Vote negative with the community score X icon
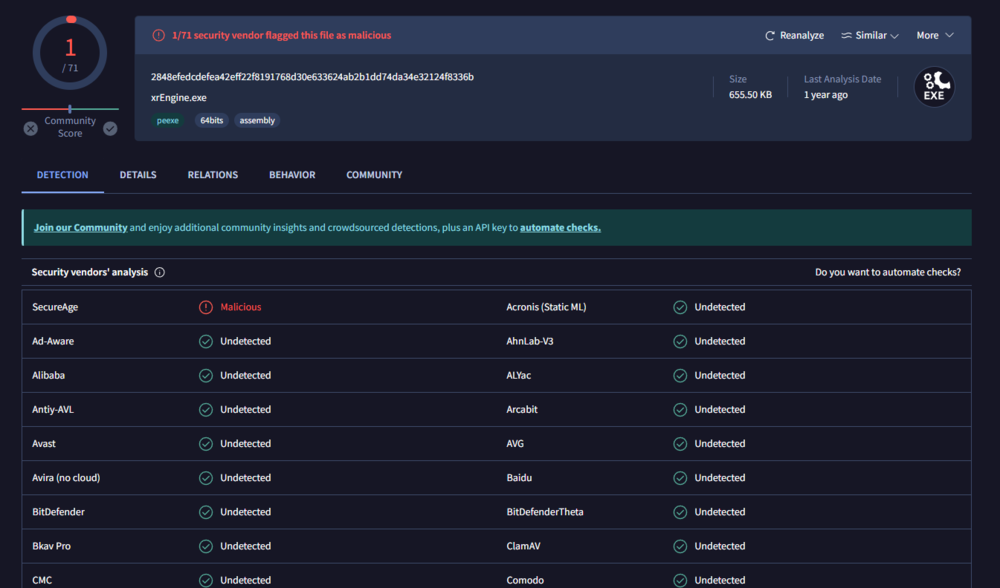Image resolution: width=1000 pixels, height=588 pixels. (x=31, y=128)
